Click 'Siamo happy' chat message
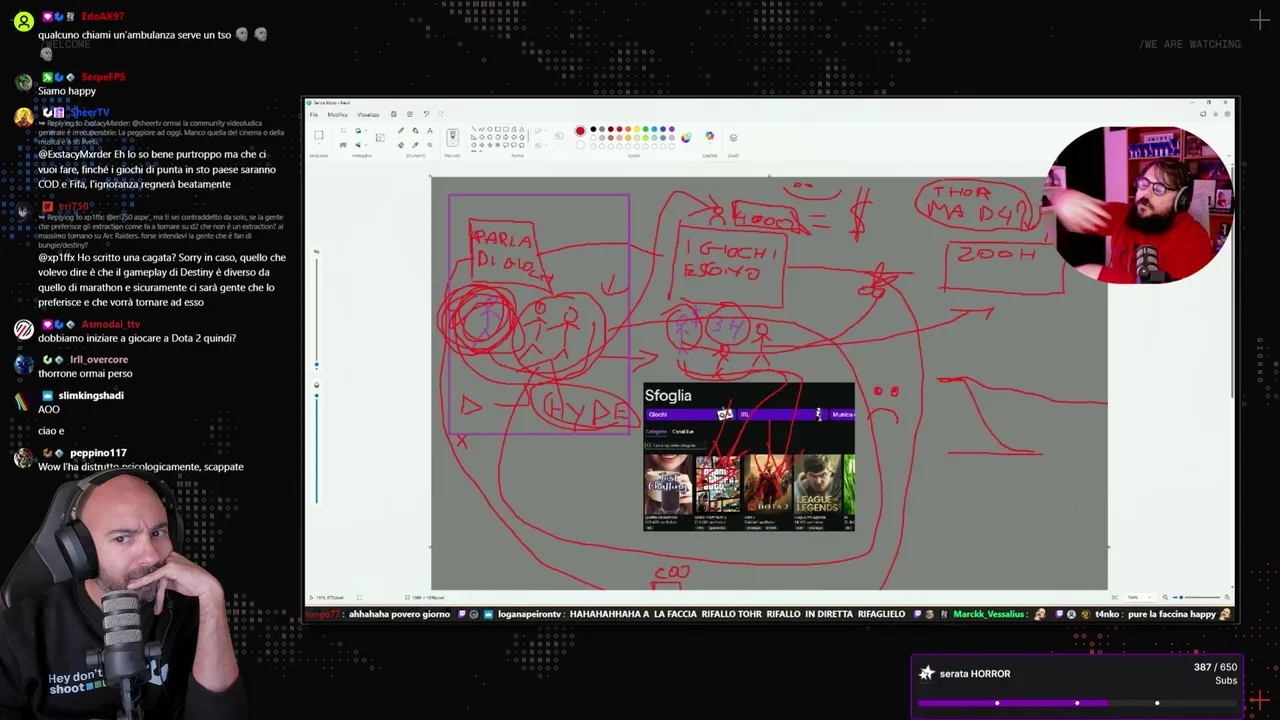This screenshot has height=720, width=1280. pyautogui.click(x=67, y=91)
